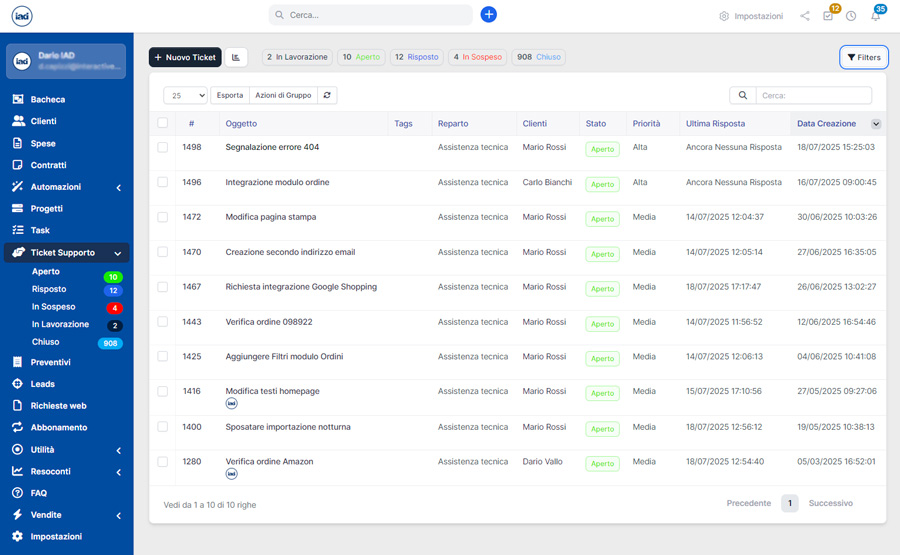The image size is (900, 555).
Task: Click the refresh table icon
Action: (x=327, y=95)
